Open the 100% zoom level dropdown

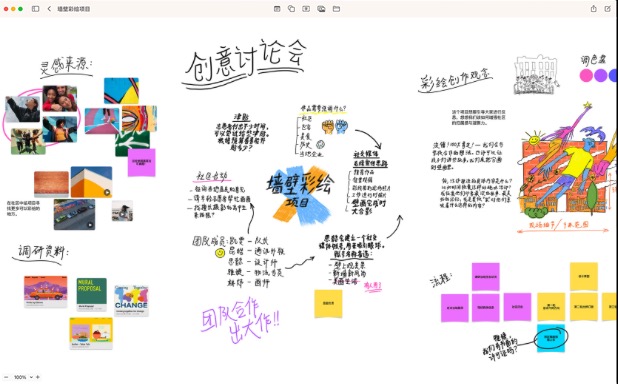pyautogui.click(x=23, y=377)
